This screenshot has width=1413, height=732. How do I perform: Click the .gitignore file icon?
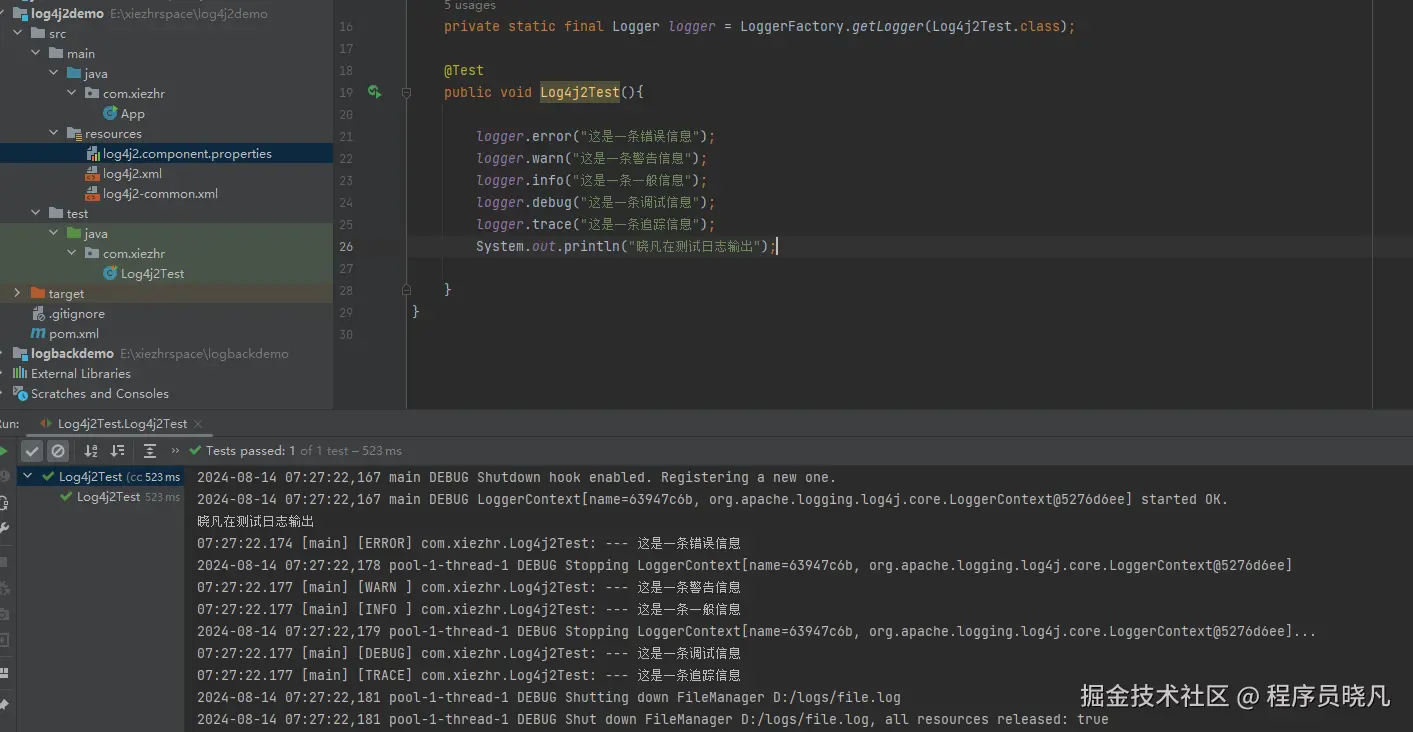38,313
